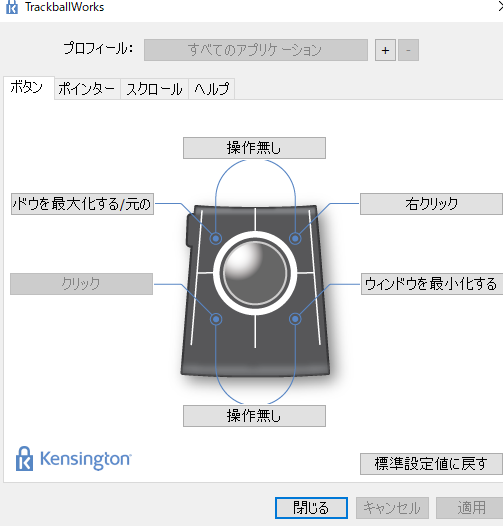Select the ボタン tab
This screenshot has height=526, width=503.
[28, 88]
